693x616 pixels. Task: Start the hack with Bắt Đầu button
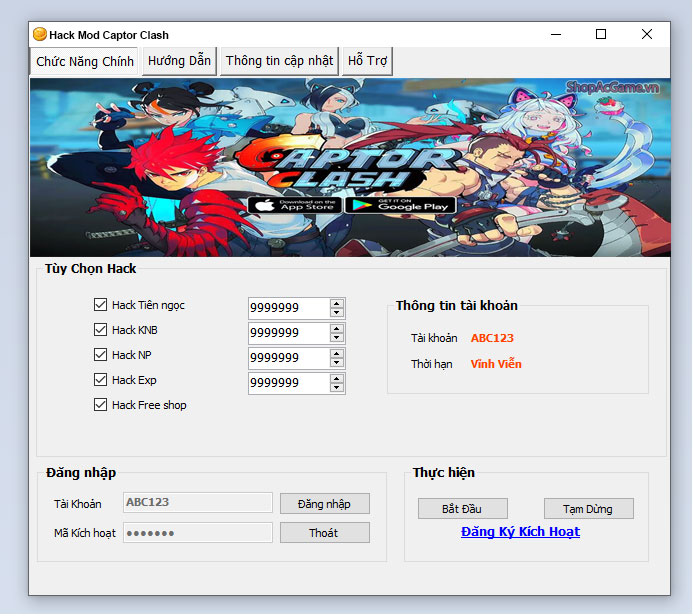[463, 509]
